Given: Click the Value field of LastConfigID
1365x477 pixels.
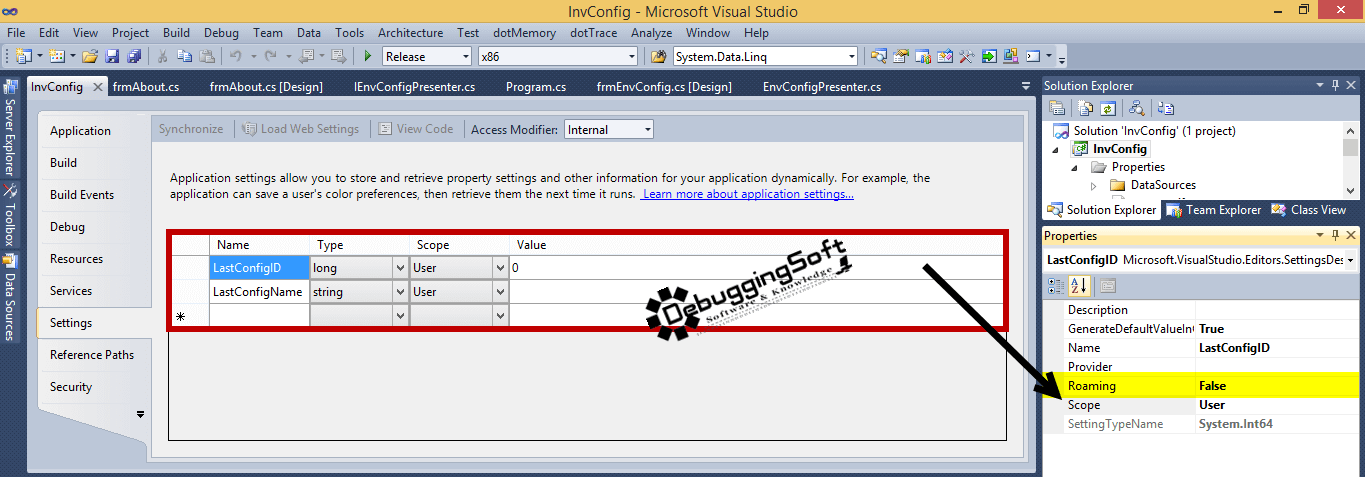Looking at the screenshot, I should click(x=756, y=268).
